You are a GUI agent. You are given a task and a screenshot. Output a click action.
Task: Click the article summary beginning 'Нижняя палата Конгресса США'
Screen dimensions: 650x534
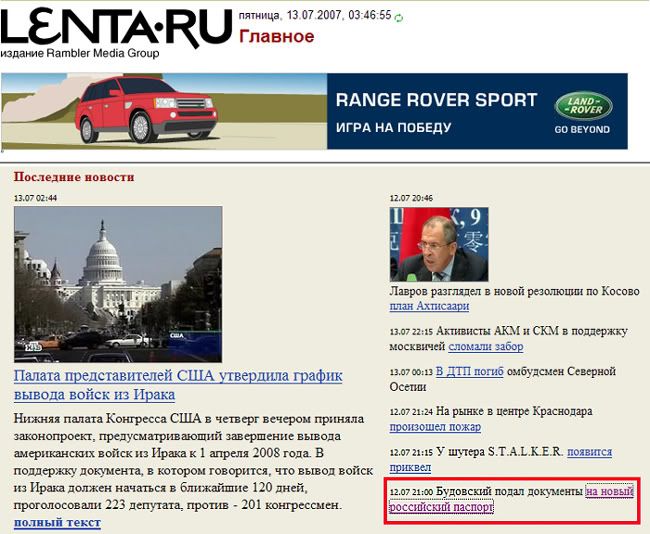point(194,462)
